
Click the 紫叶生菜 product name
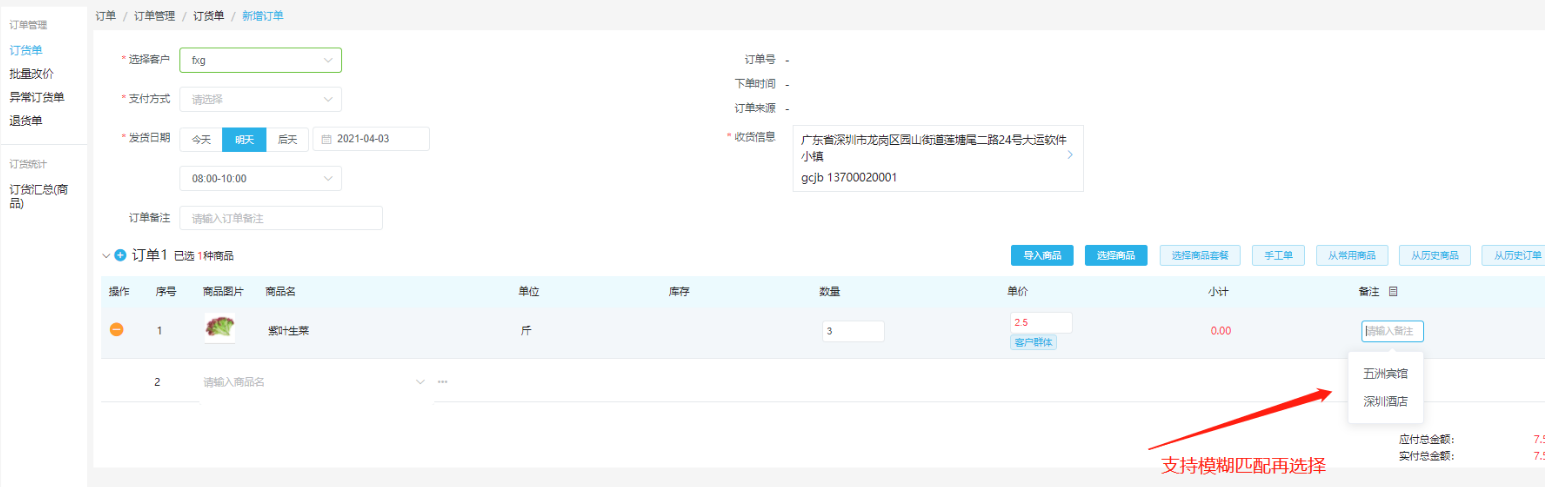click(288, 330)
